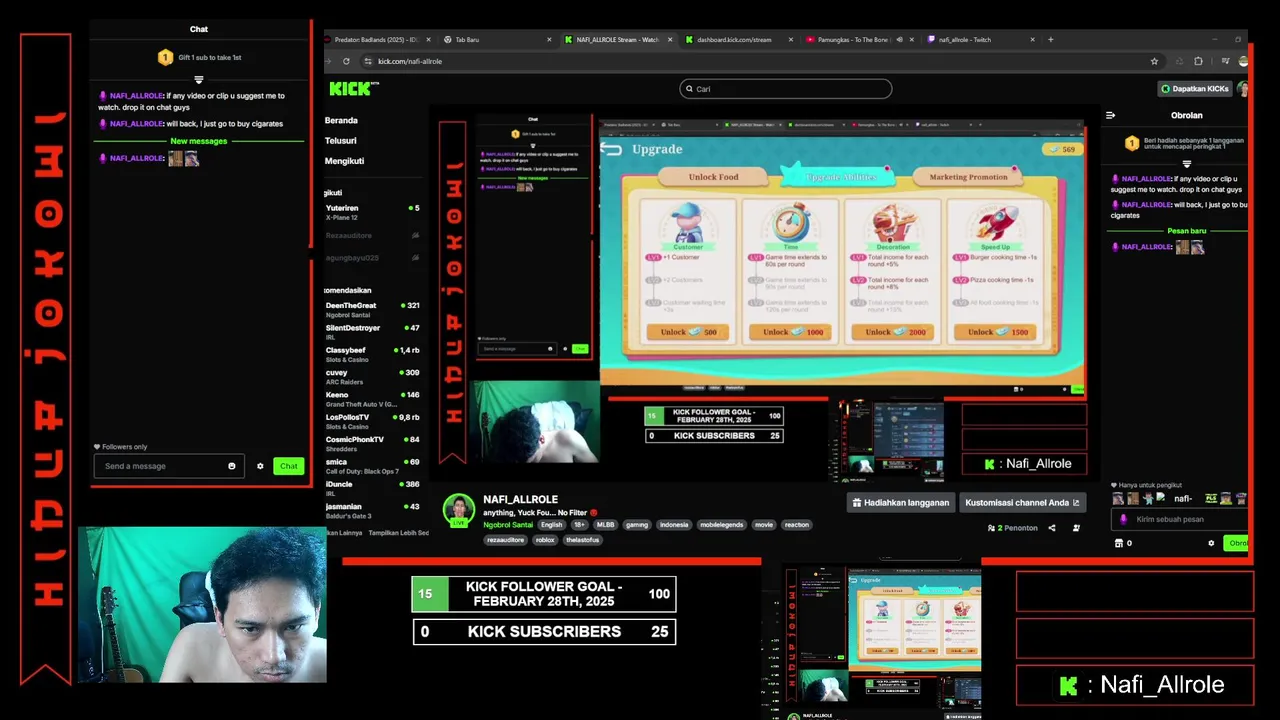
Task: Switch to the Pamungkas - To The Bone tab
Action: (860, 40)
